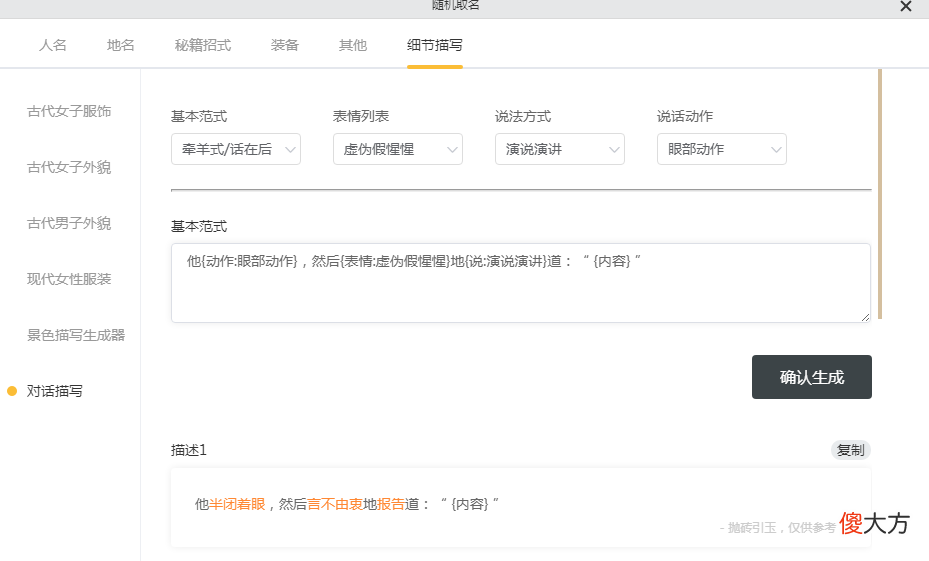Open the 秘籍招式 tab

203,45
